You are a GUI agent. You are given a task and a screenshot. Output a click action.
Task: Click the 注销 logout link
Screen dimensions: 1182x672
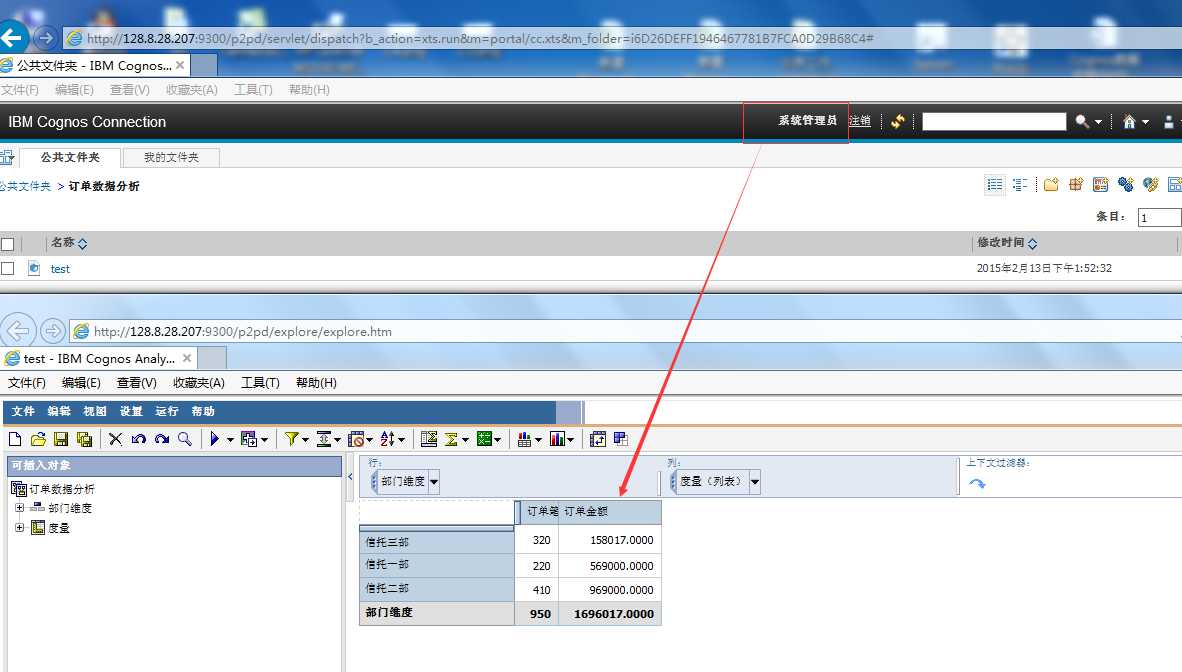click(x=860, y=121)
